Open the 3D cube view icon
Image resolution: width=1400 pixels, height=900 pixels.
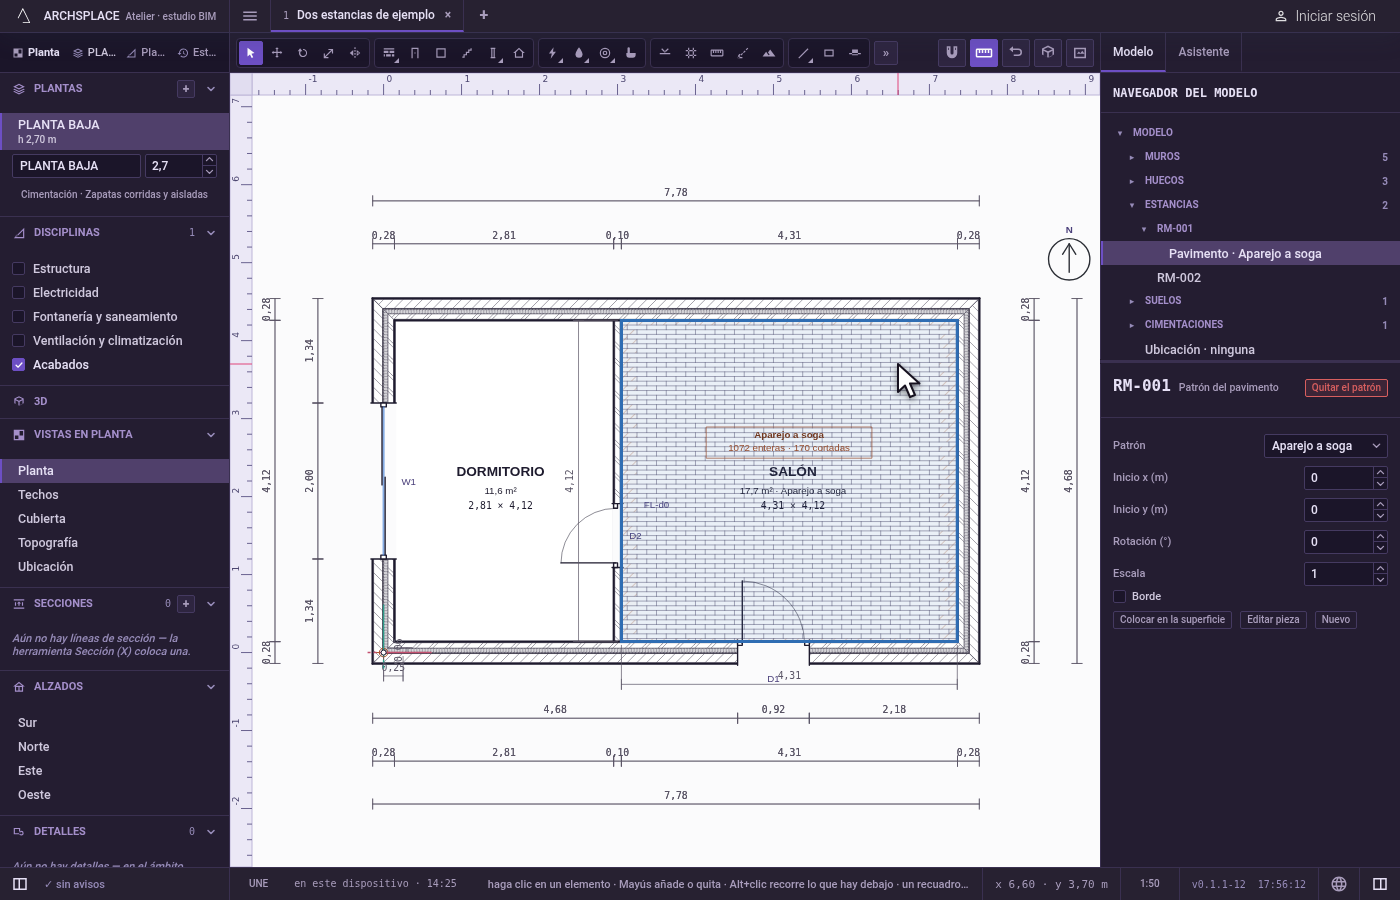[1048, 52]
